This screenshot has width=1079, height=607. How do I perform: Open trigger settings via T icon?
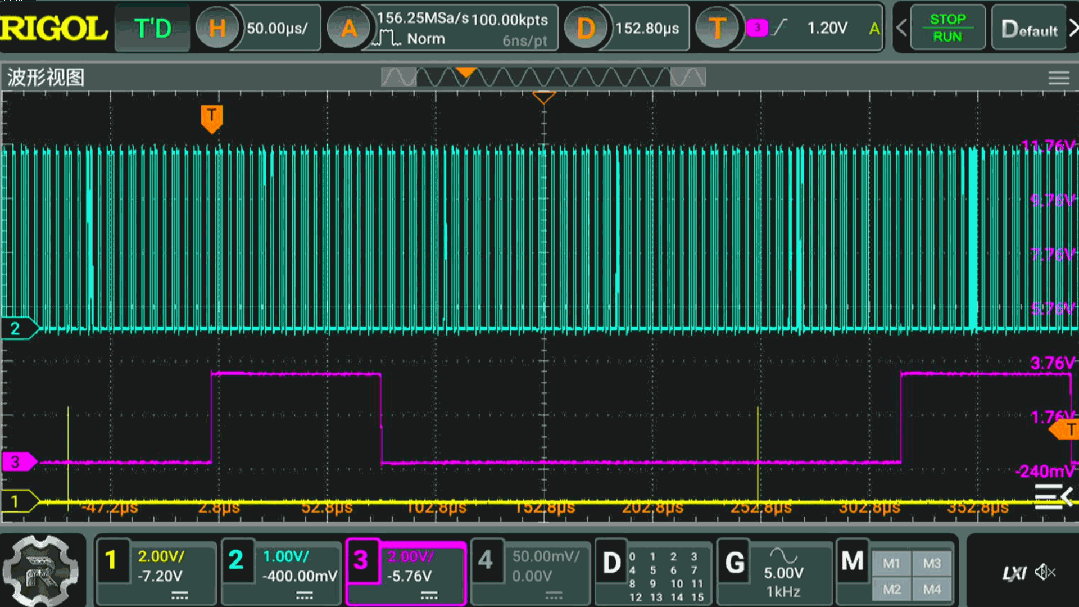tap(717, 28)
